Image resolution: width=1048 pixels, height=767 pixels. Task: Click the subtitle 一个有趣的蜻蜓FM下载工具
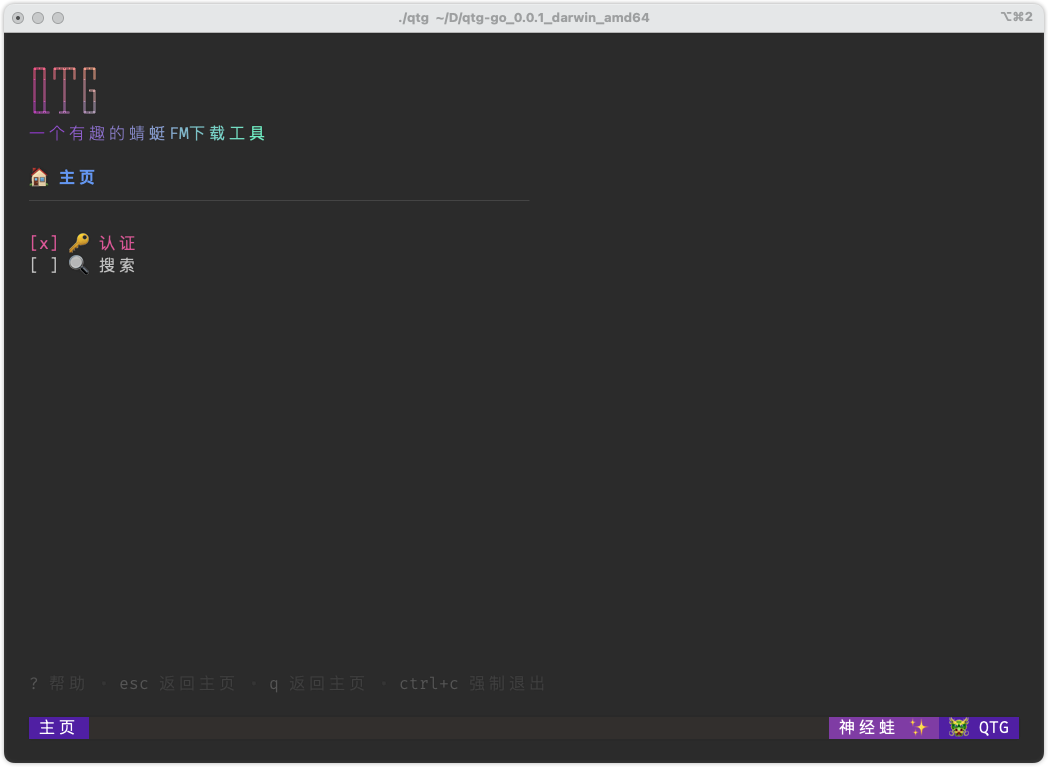click(x=148, y=134)
